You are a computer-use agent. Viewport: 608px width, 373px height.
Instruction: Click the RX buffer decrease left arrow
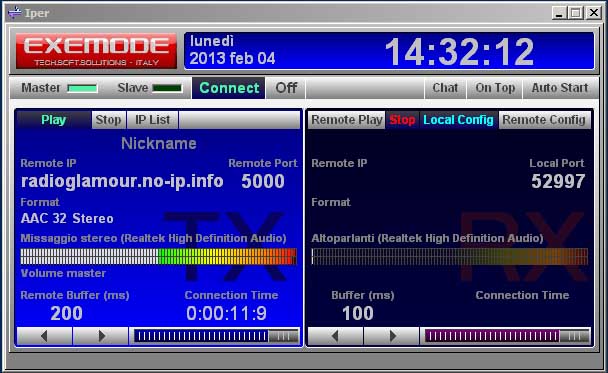coord(335,336)
